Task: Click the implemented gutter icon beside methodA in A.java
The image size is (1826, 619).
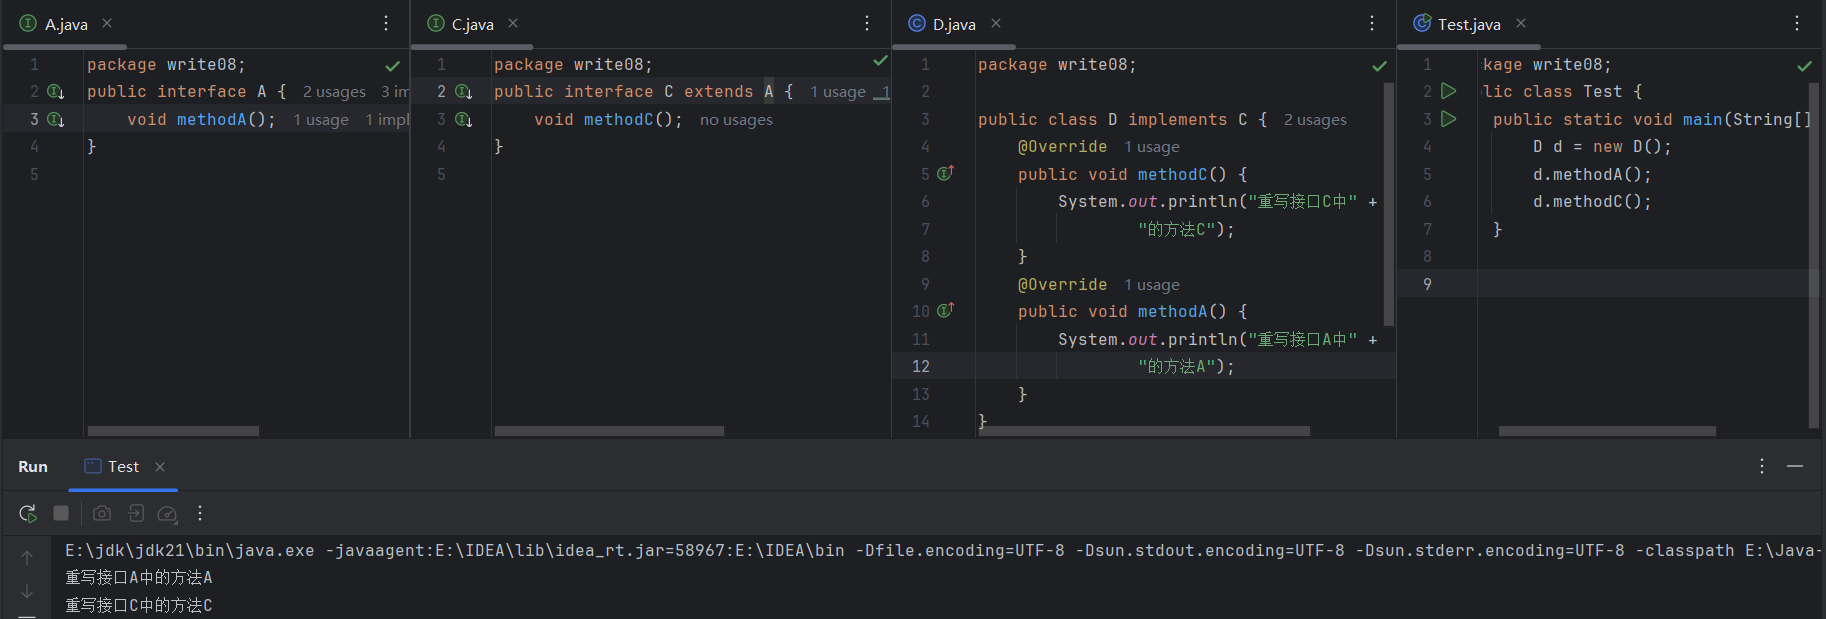Action: click(56, 119)
